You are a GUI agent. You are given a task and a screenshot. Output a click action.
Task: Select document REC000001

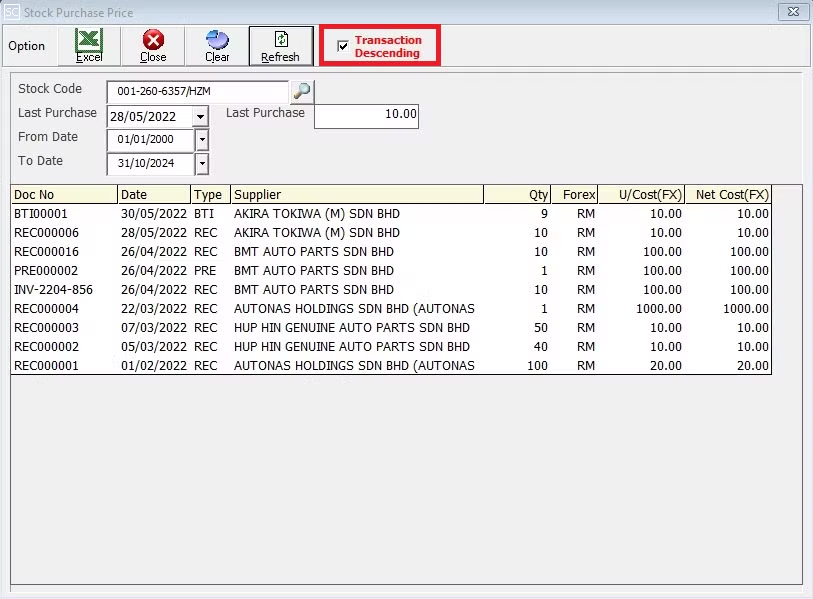(46, 366)
